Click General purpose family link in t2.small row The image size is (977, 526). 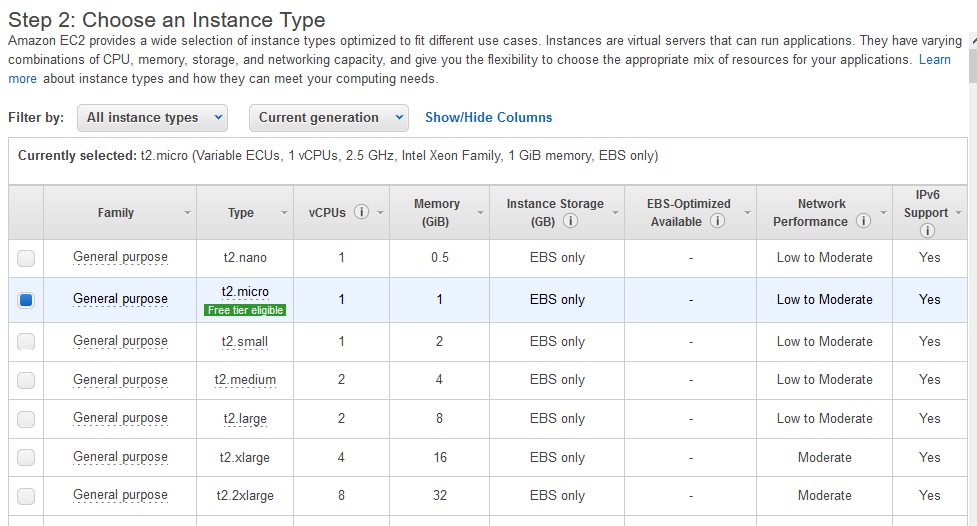point(120,341)
